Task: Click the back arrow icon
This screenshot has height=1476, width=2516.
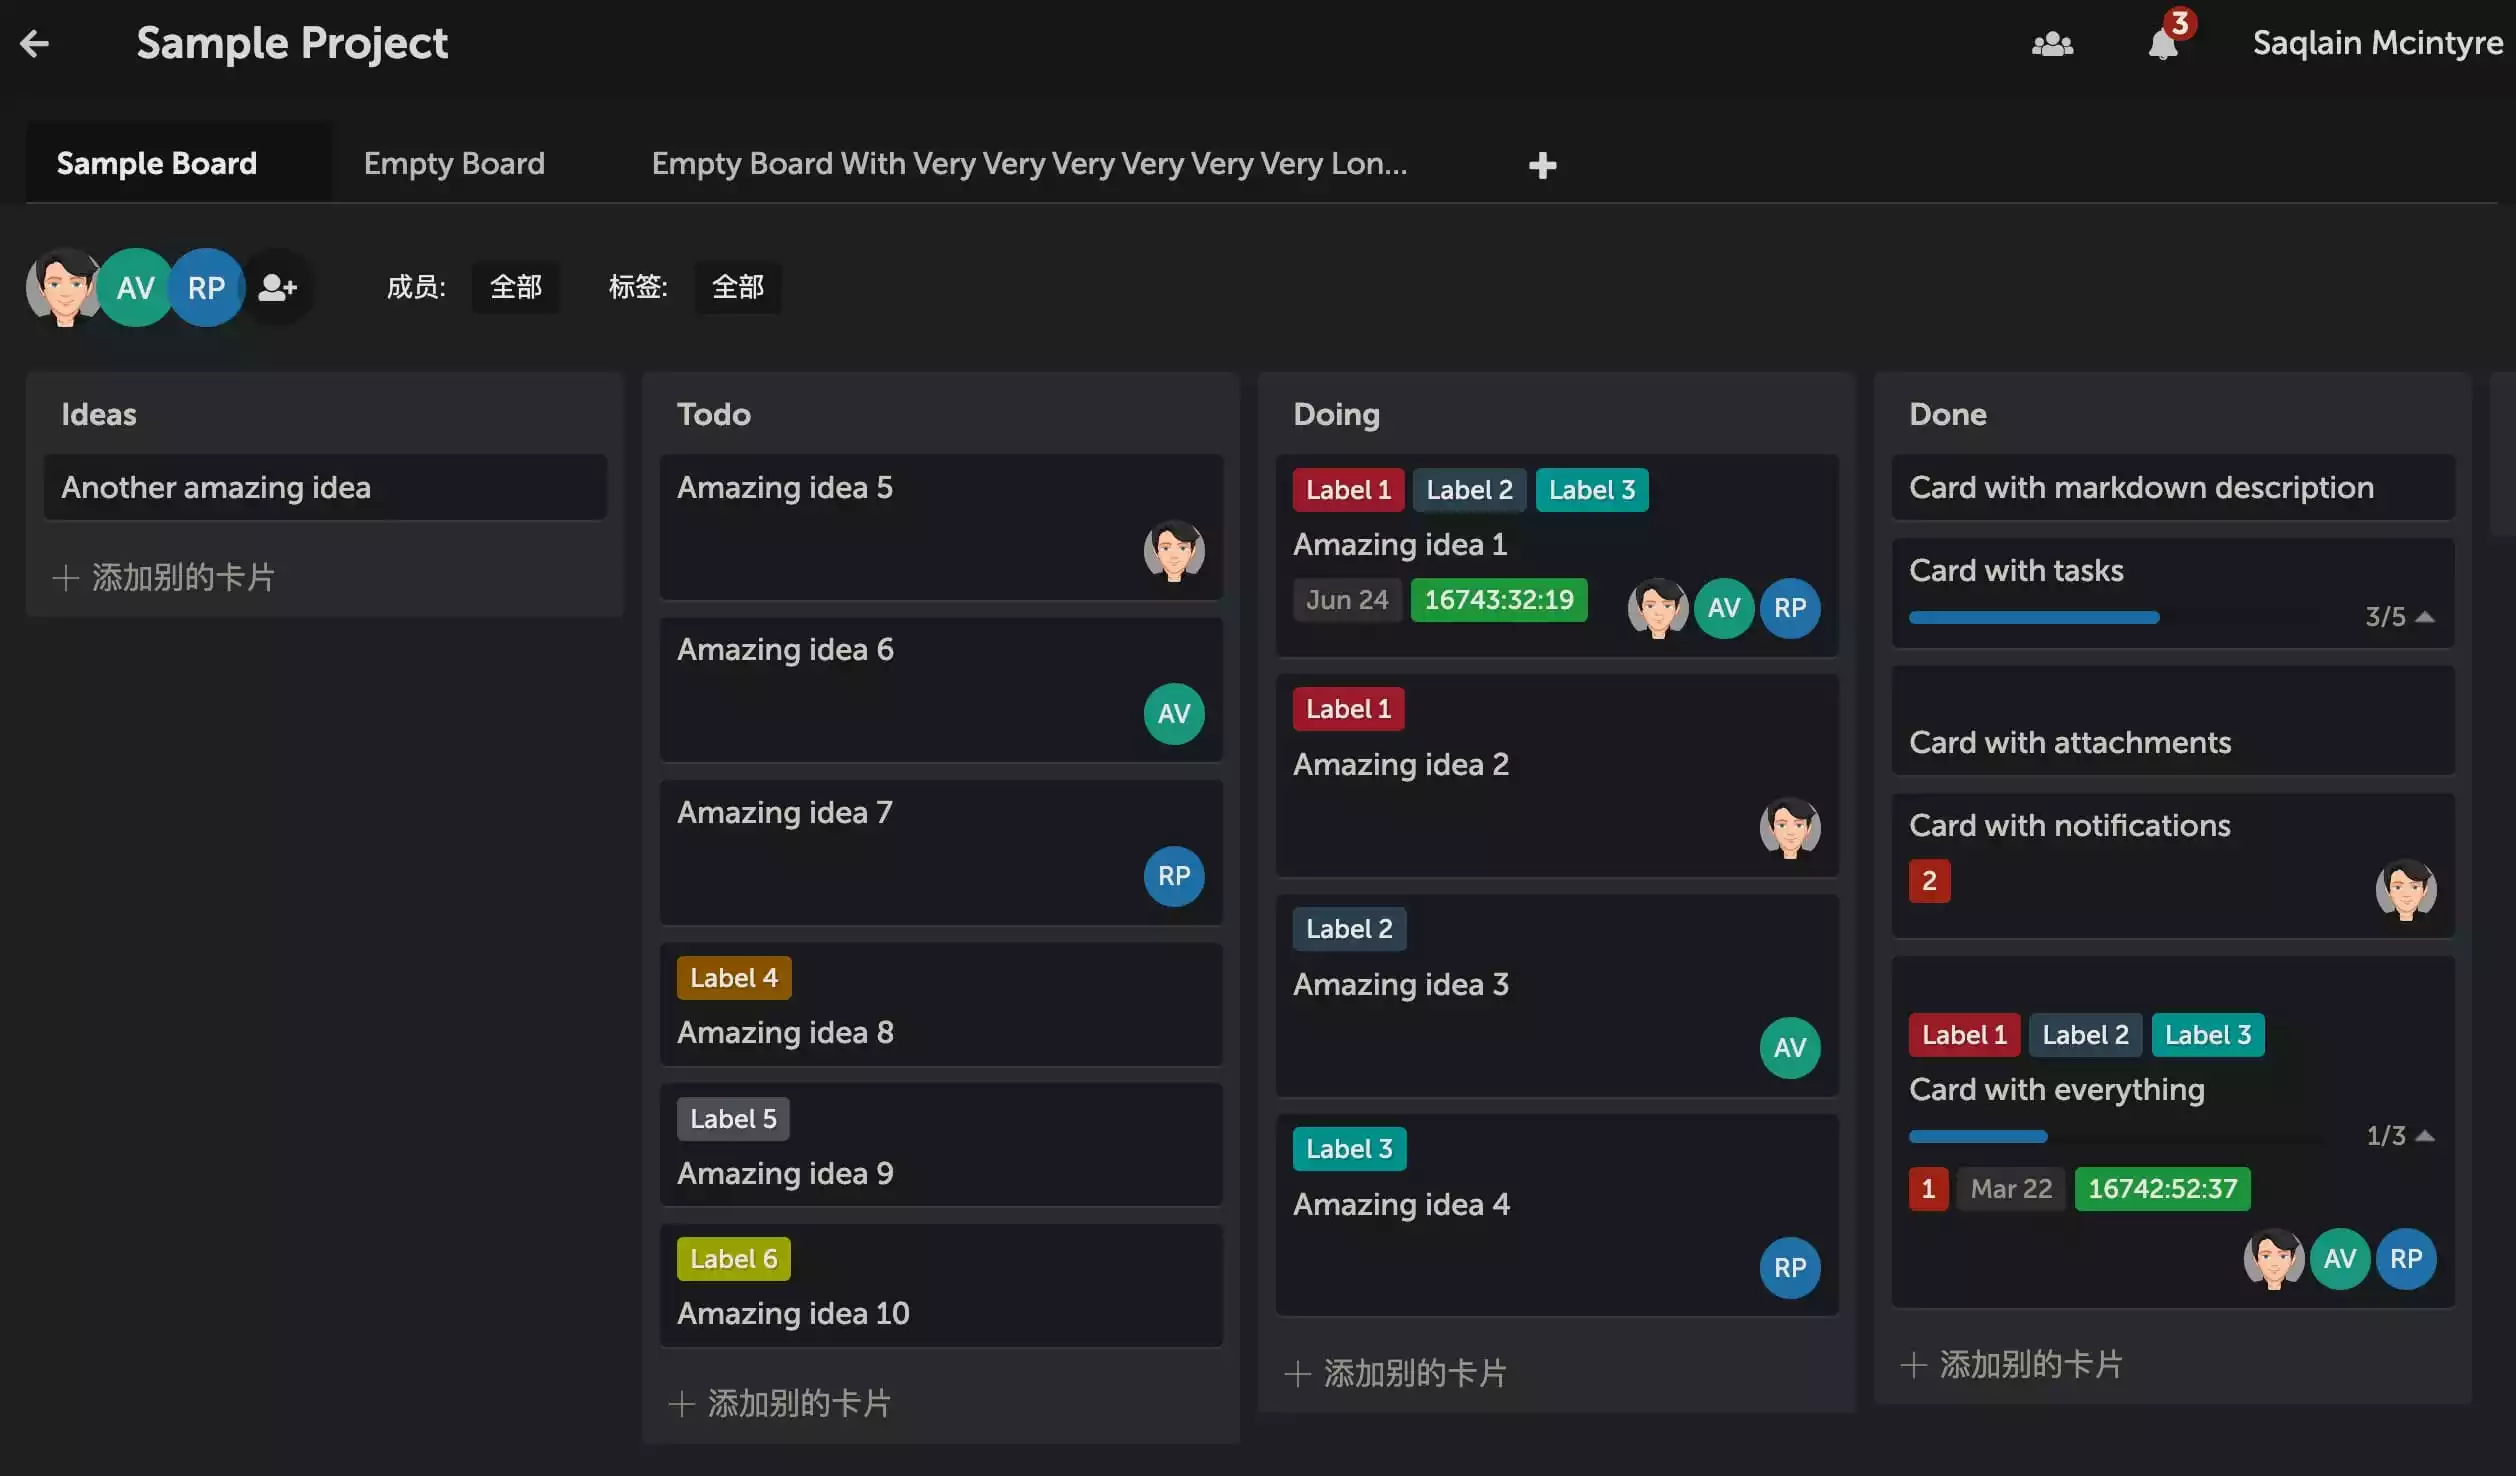Action: (x=35, y=43)
